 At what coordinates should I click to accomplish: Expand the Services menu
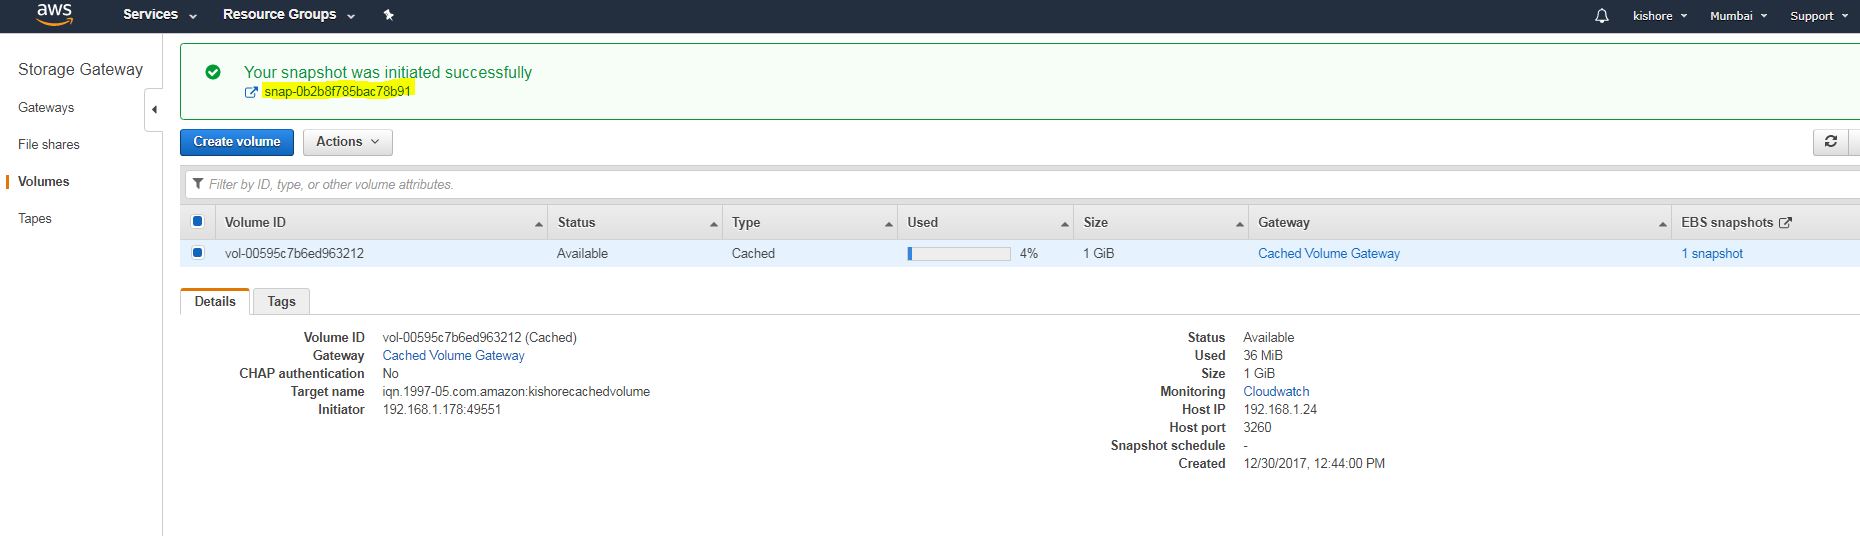[x=159, y=15]
